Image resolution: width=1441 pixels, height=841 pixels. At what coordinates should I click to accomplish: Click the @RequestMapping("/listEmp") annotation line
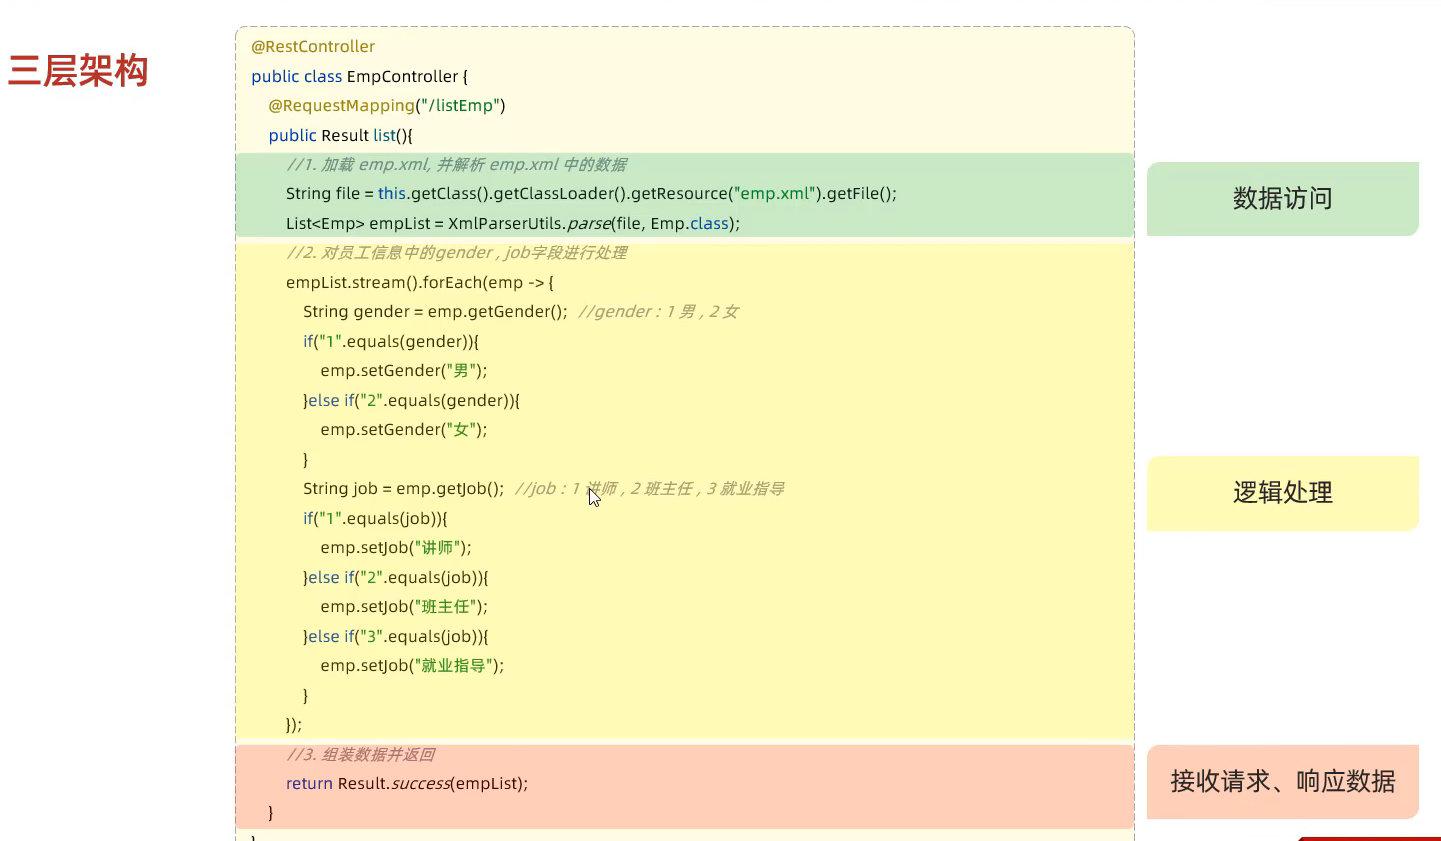[386, 106]
